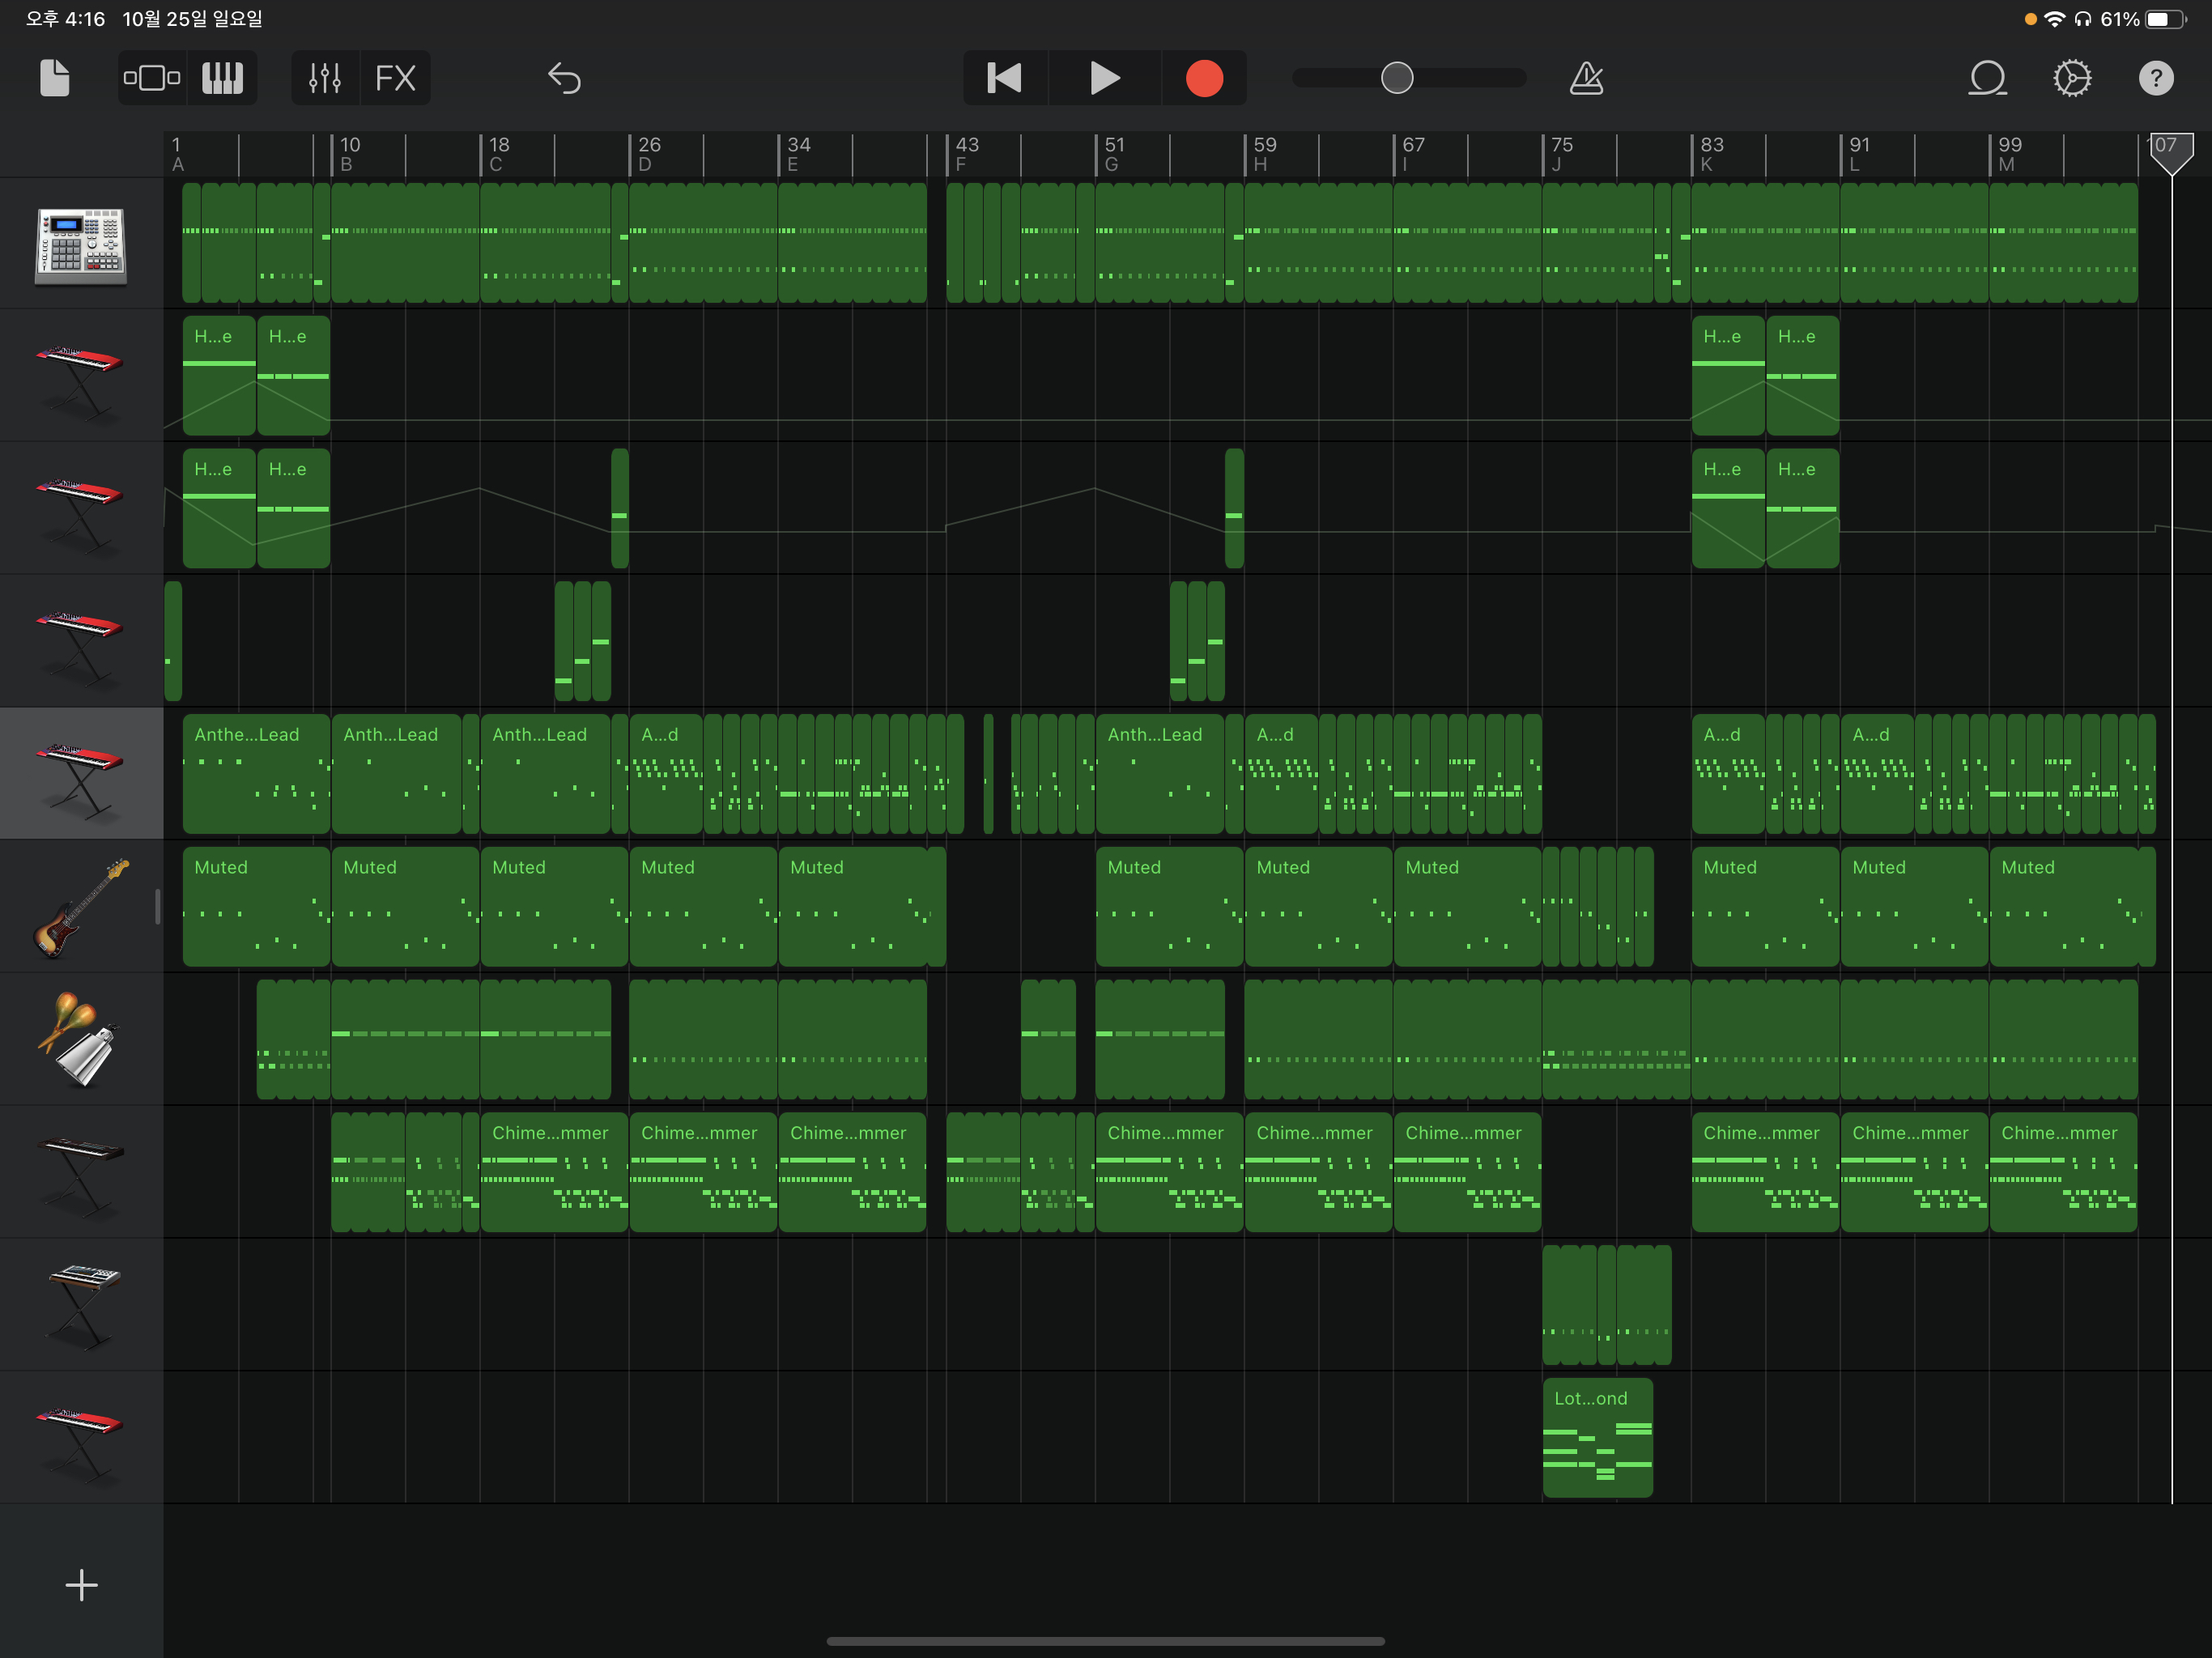Add a new track with plus
This screenshot has height=1658, width=2212.
(x=81, y=1585)
